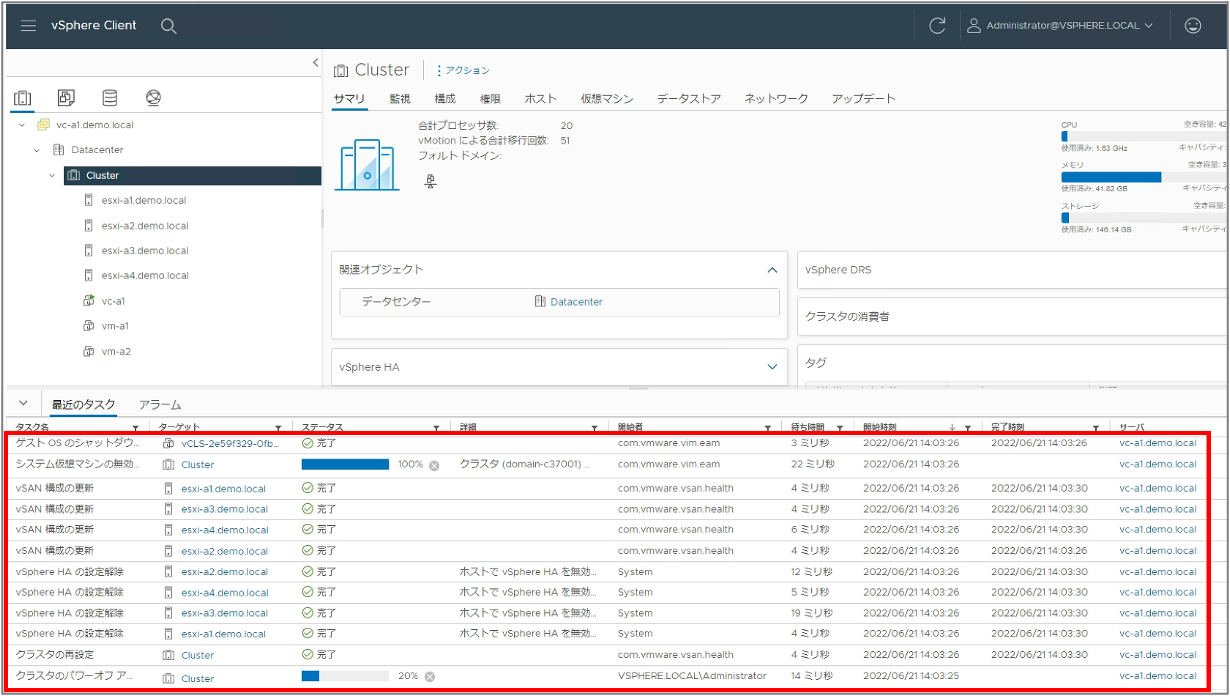
Task: Click the filter icon in ステータス column header
Action: 436,428
